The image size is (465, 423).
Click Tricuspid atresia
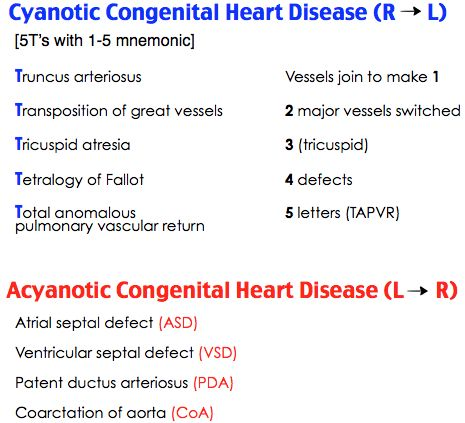click(73, 145)
